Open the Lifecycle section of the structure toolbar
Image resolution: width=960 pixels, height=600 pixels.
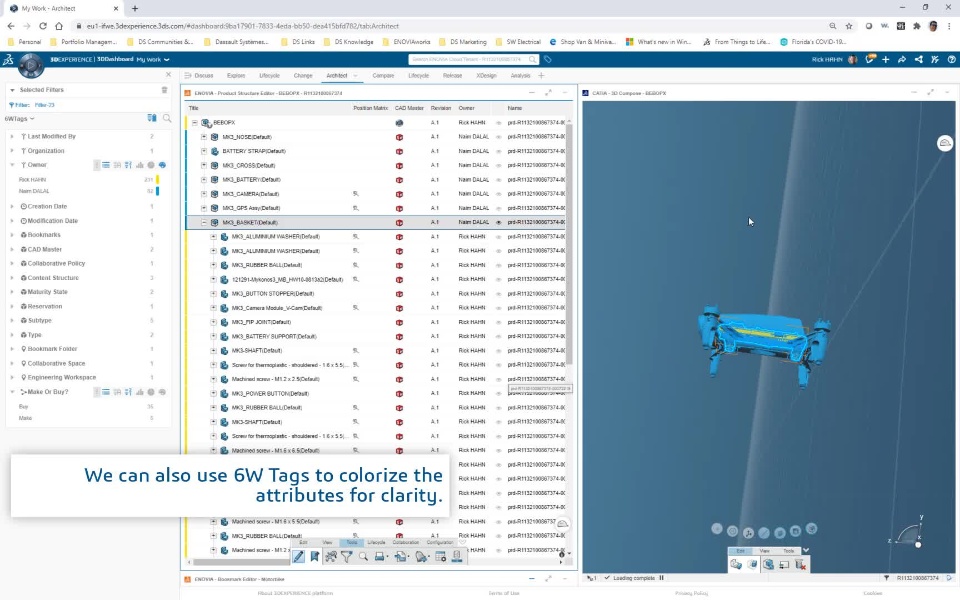coord(377,542)
